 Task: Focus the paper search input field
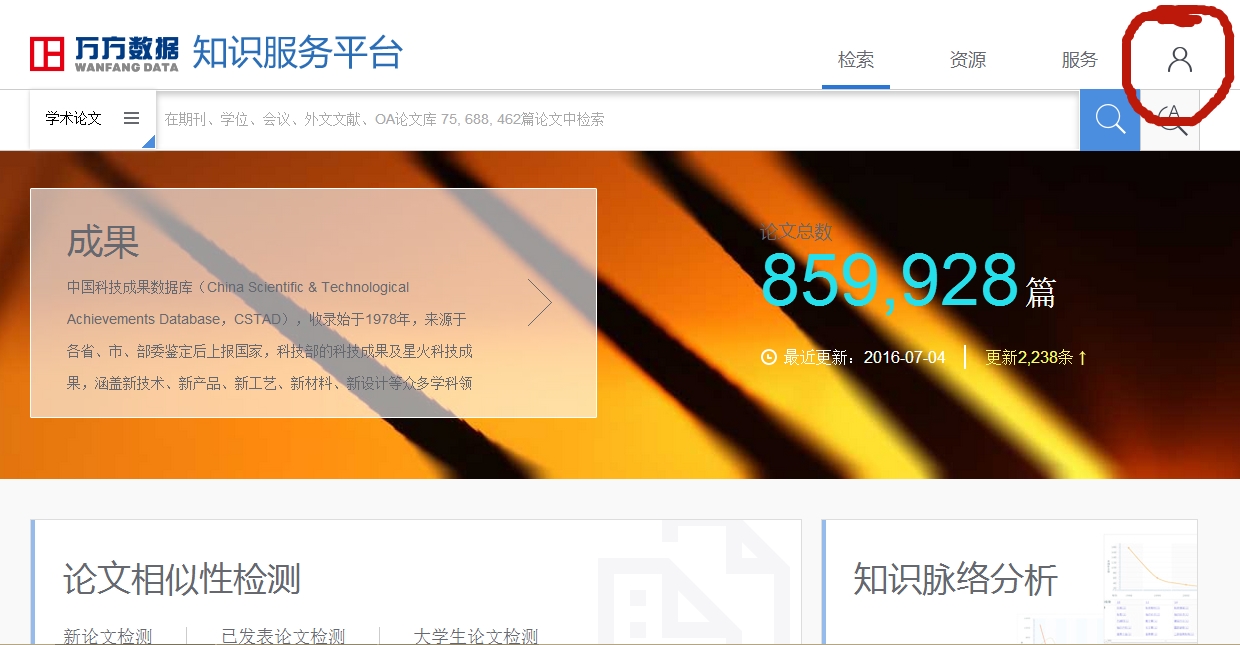pos(618,119)
